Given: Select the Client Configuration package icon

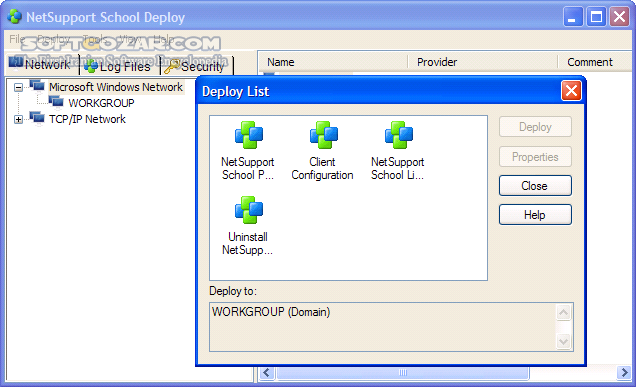Looking at the screenshot, I should pos(324,135).
